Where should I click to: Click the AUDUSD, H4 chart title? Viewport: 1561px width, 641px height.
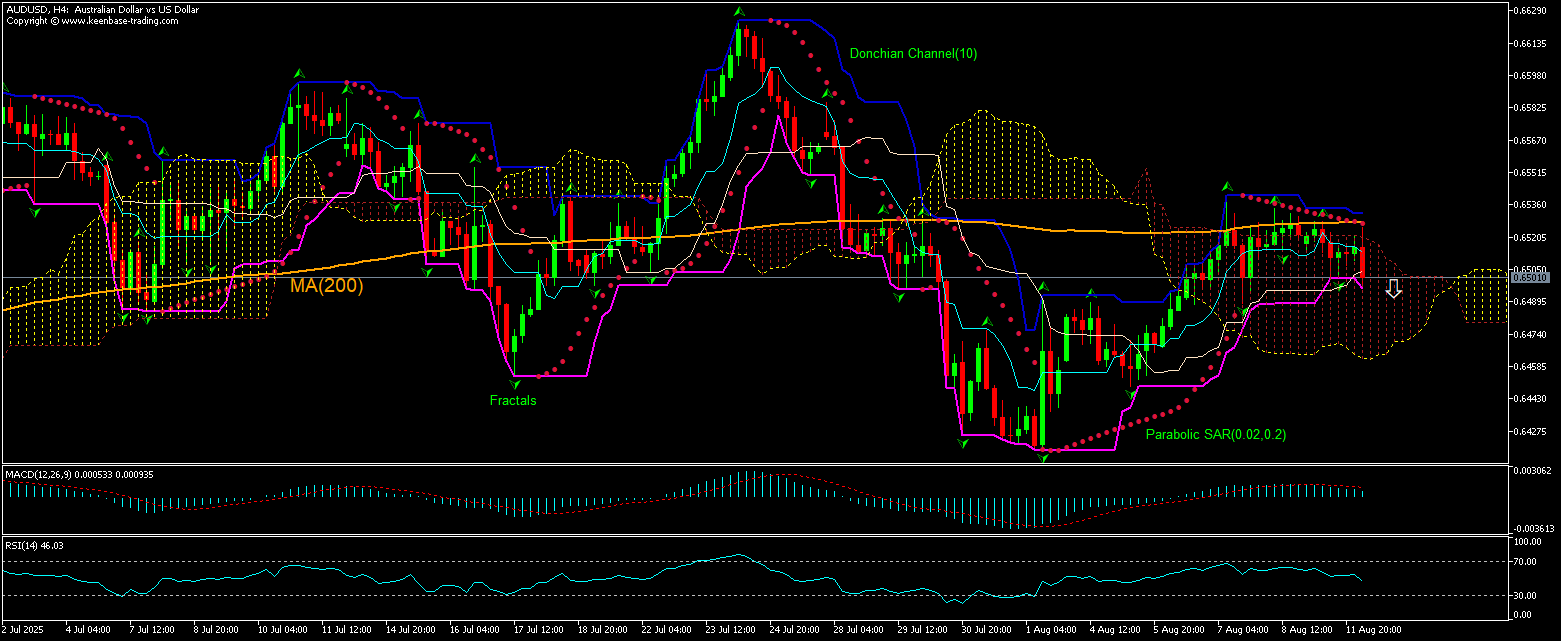(102, 9)
